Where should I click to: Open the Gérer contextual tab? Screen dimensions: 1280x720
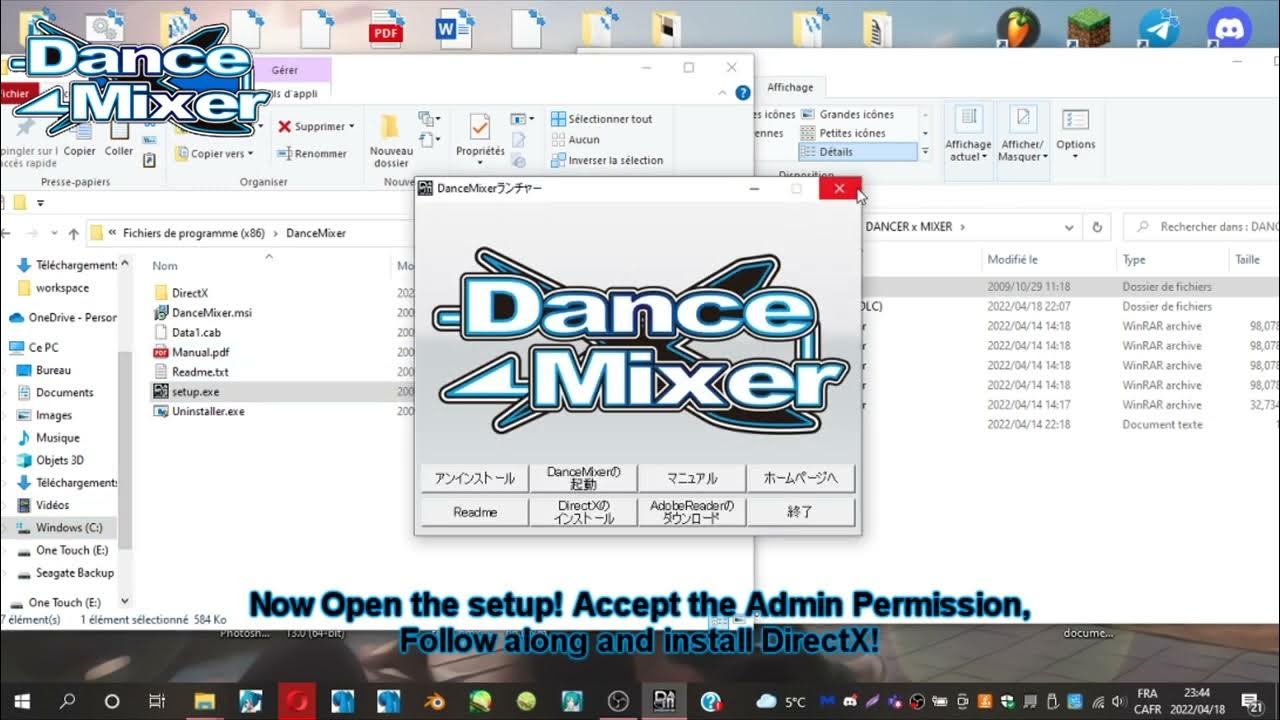tap(285, 71)
